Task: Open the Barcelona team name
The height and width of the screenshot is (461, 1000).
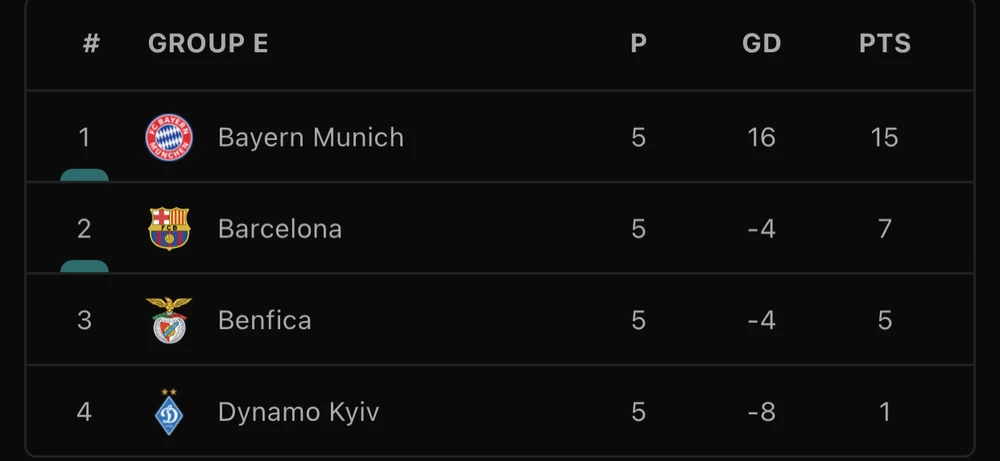Action: [280, 229]
